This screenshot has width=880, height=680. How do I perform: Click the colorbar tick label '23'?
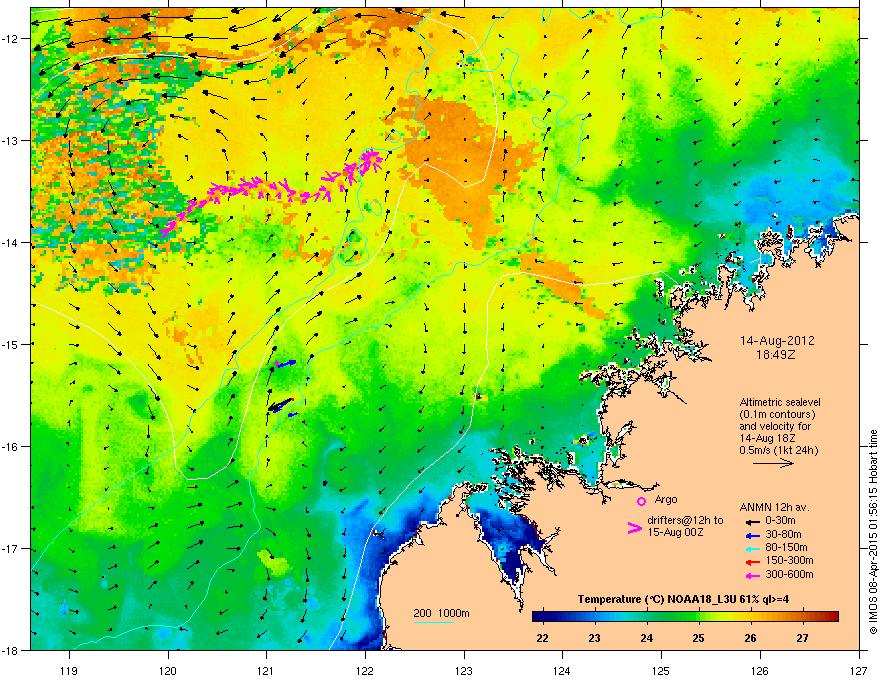click(x=594, y=638)
